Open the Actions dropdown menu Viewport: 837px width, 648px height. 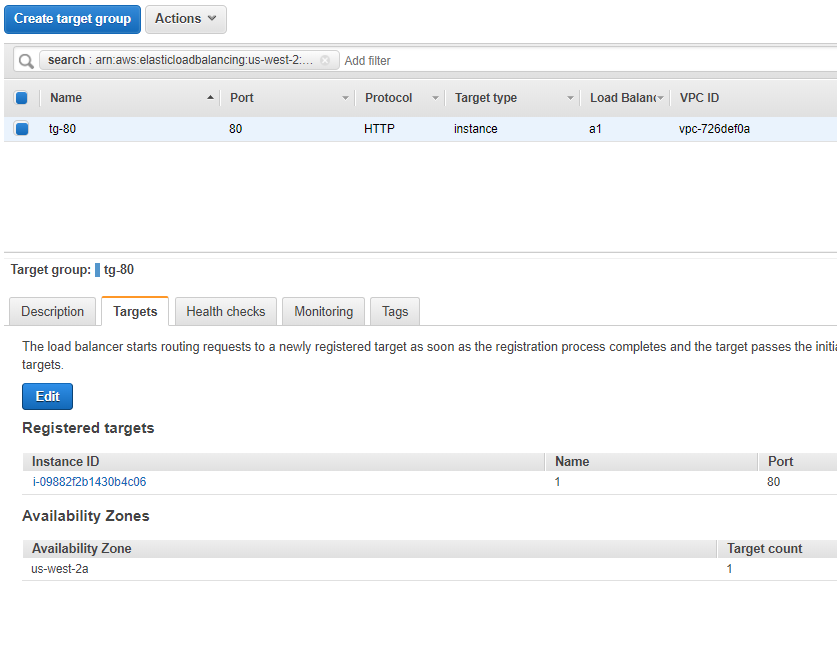(x=186, y=19)
